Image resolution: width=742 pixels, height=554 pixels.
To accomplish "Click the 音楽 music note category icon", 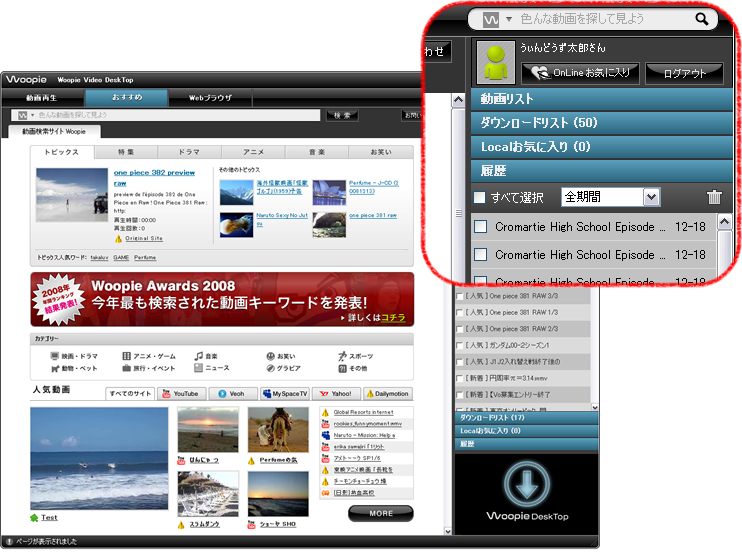I will 199,356.
